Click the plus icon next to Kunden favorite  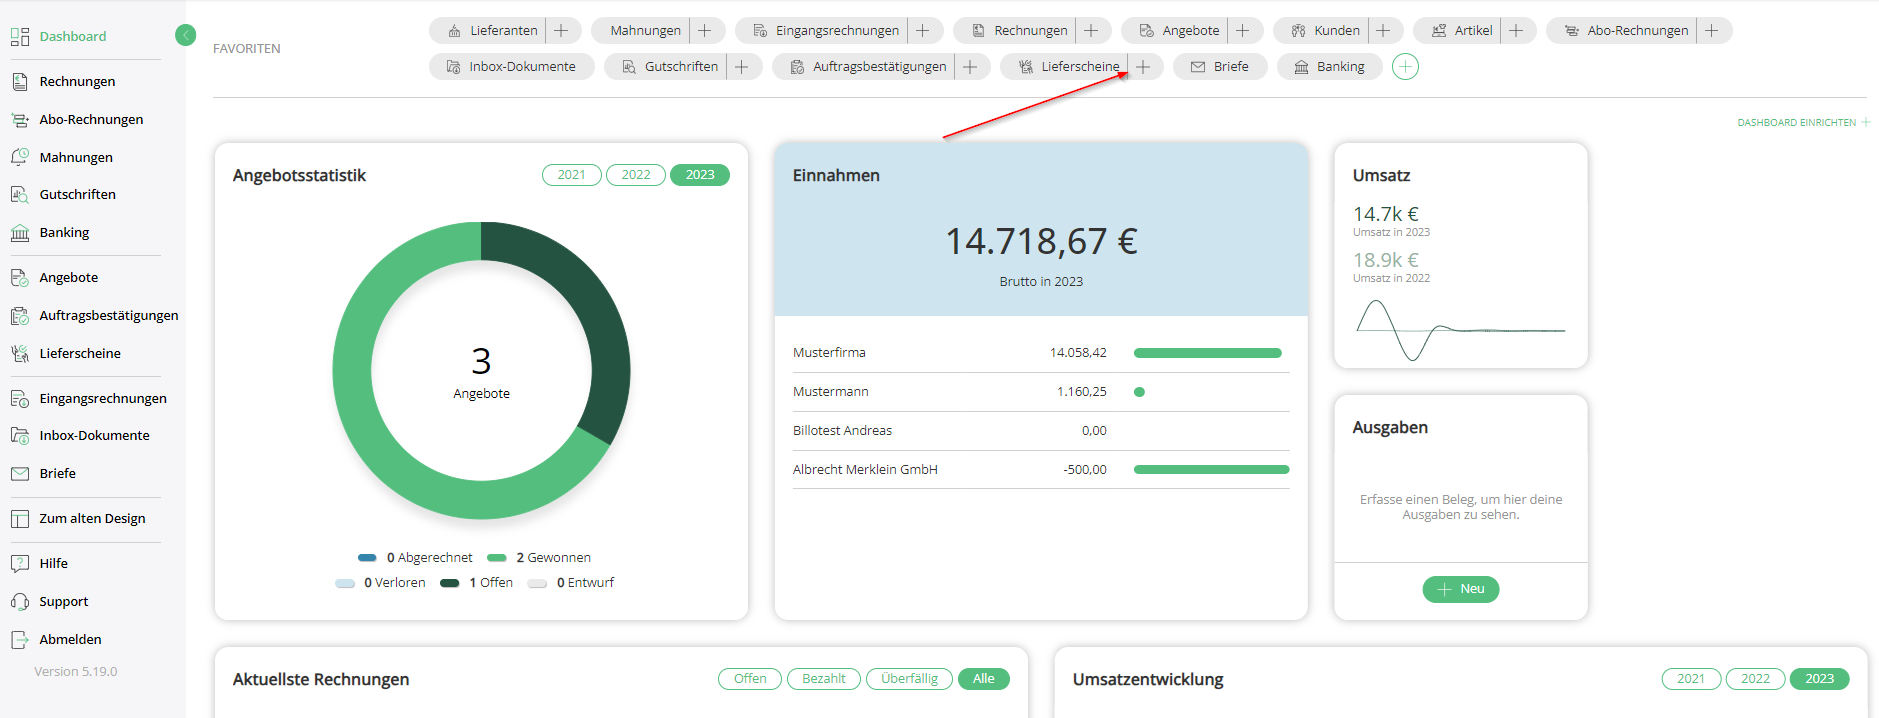[x=1383, y=31]
